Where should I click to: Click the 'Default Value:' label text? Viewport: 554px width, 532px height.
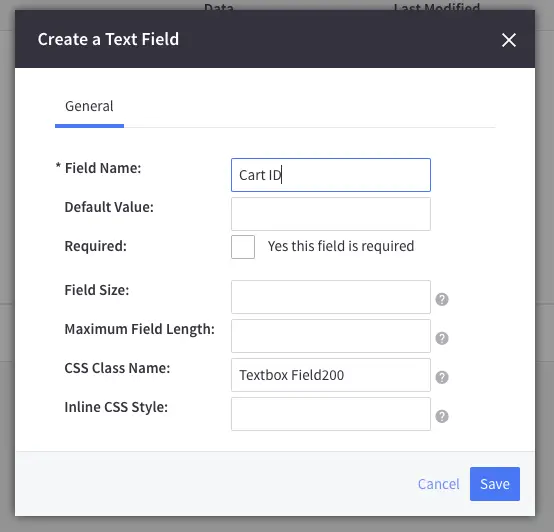(109, 207)
